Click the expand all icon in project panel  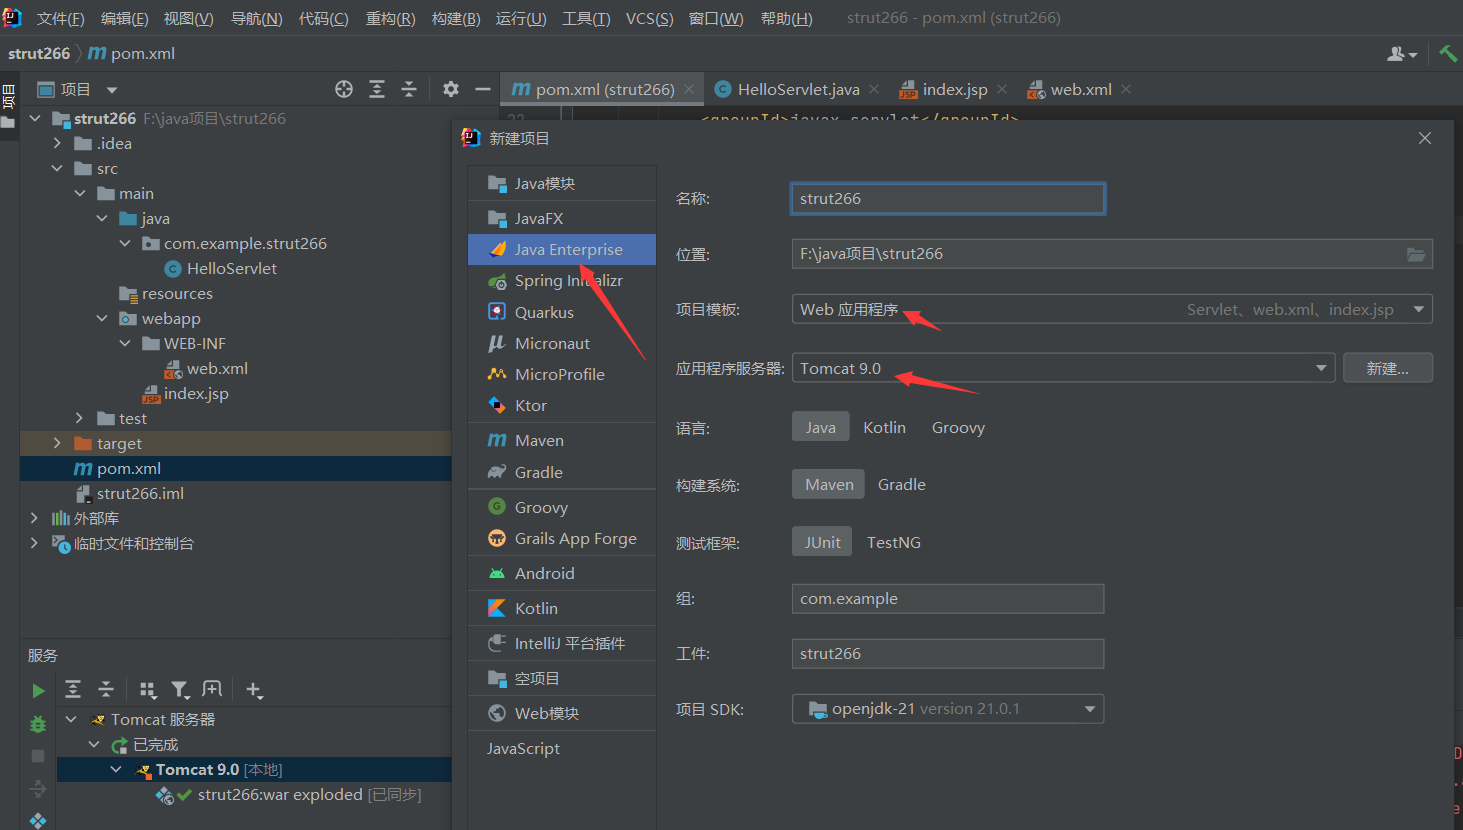[x=377, y=89]
